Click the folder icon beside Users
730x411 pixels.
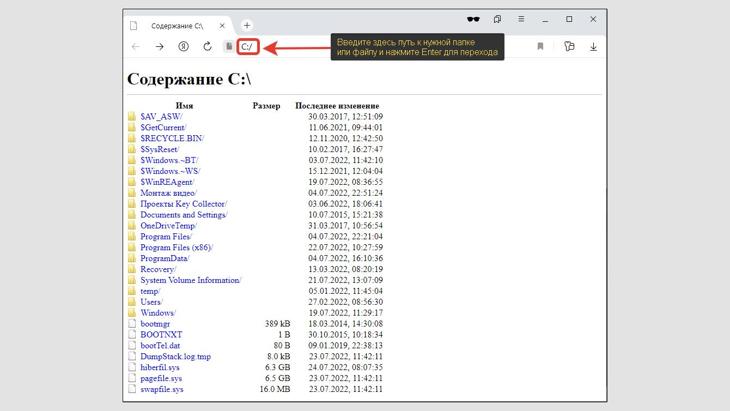132,302
